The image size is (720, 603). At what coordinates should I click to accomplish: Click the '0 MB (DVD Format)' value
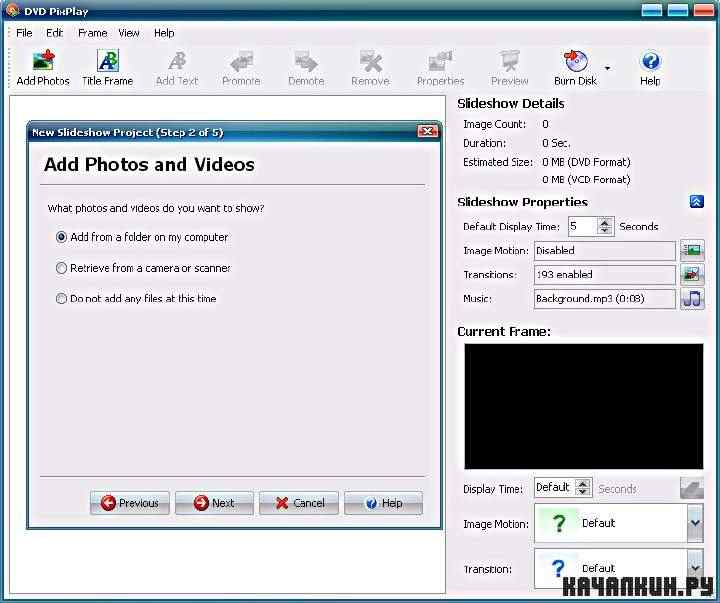point(586,162)
